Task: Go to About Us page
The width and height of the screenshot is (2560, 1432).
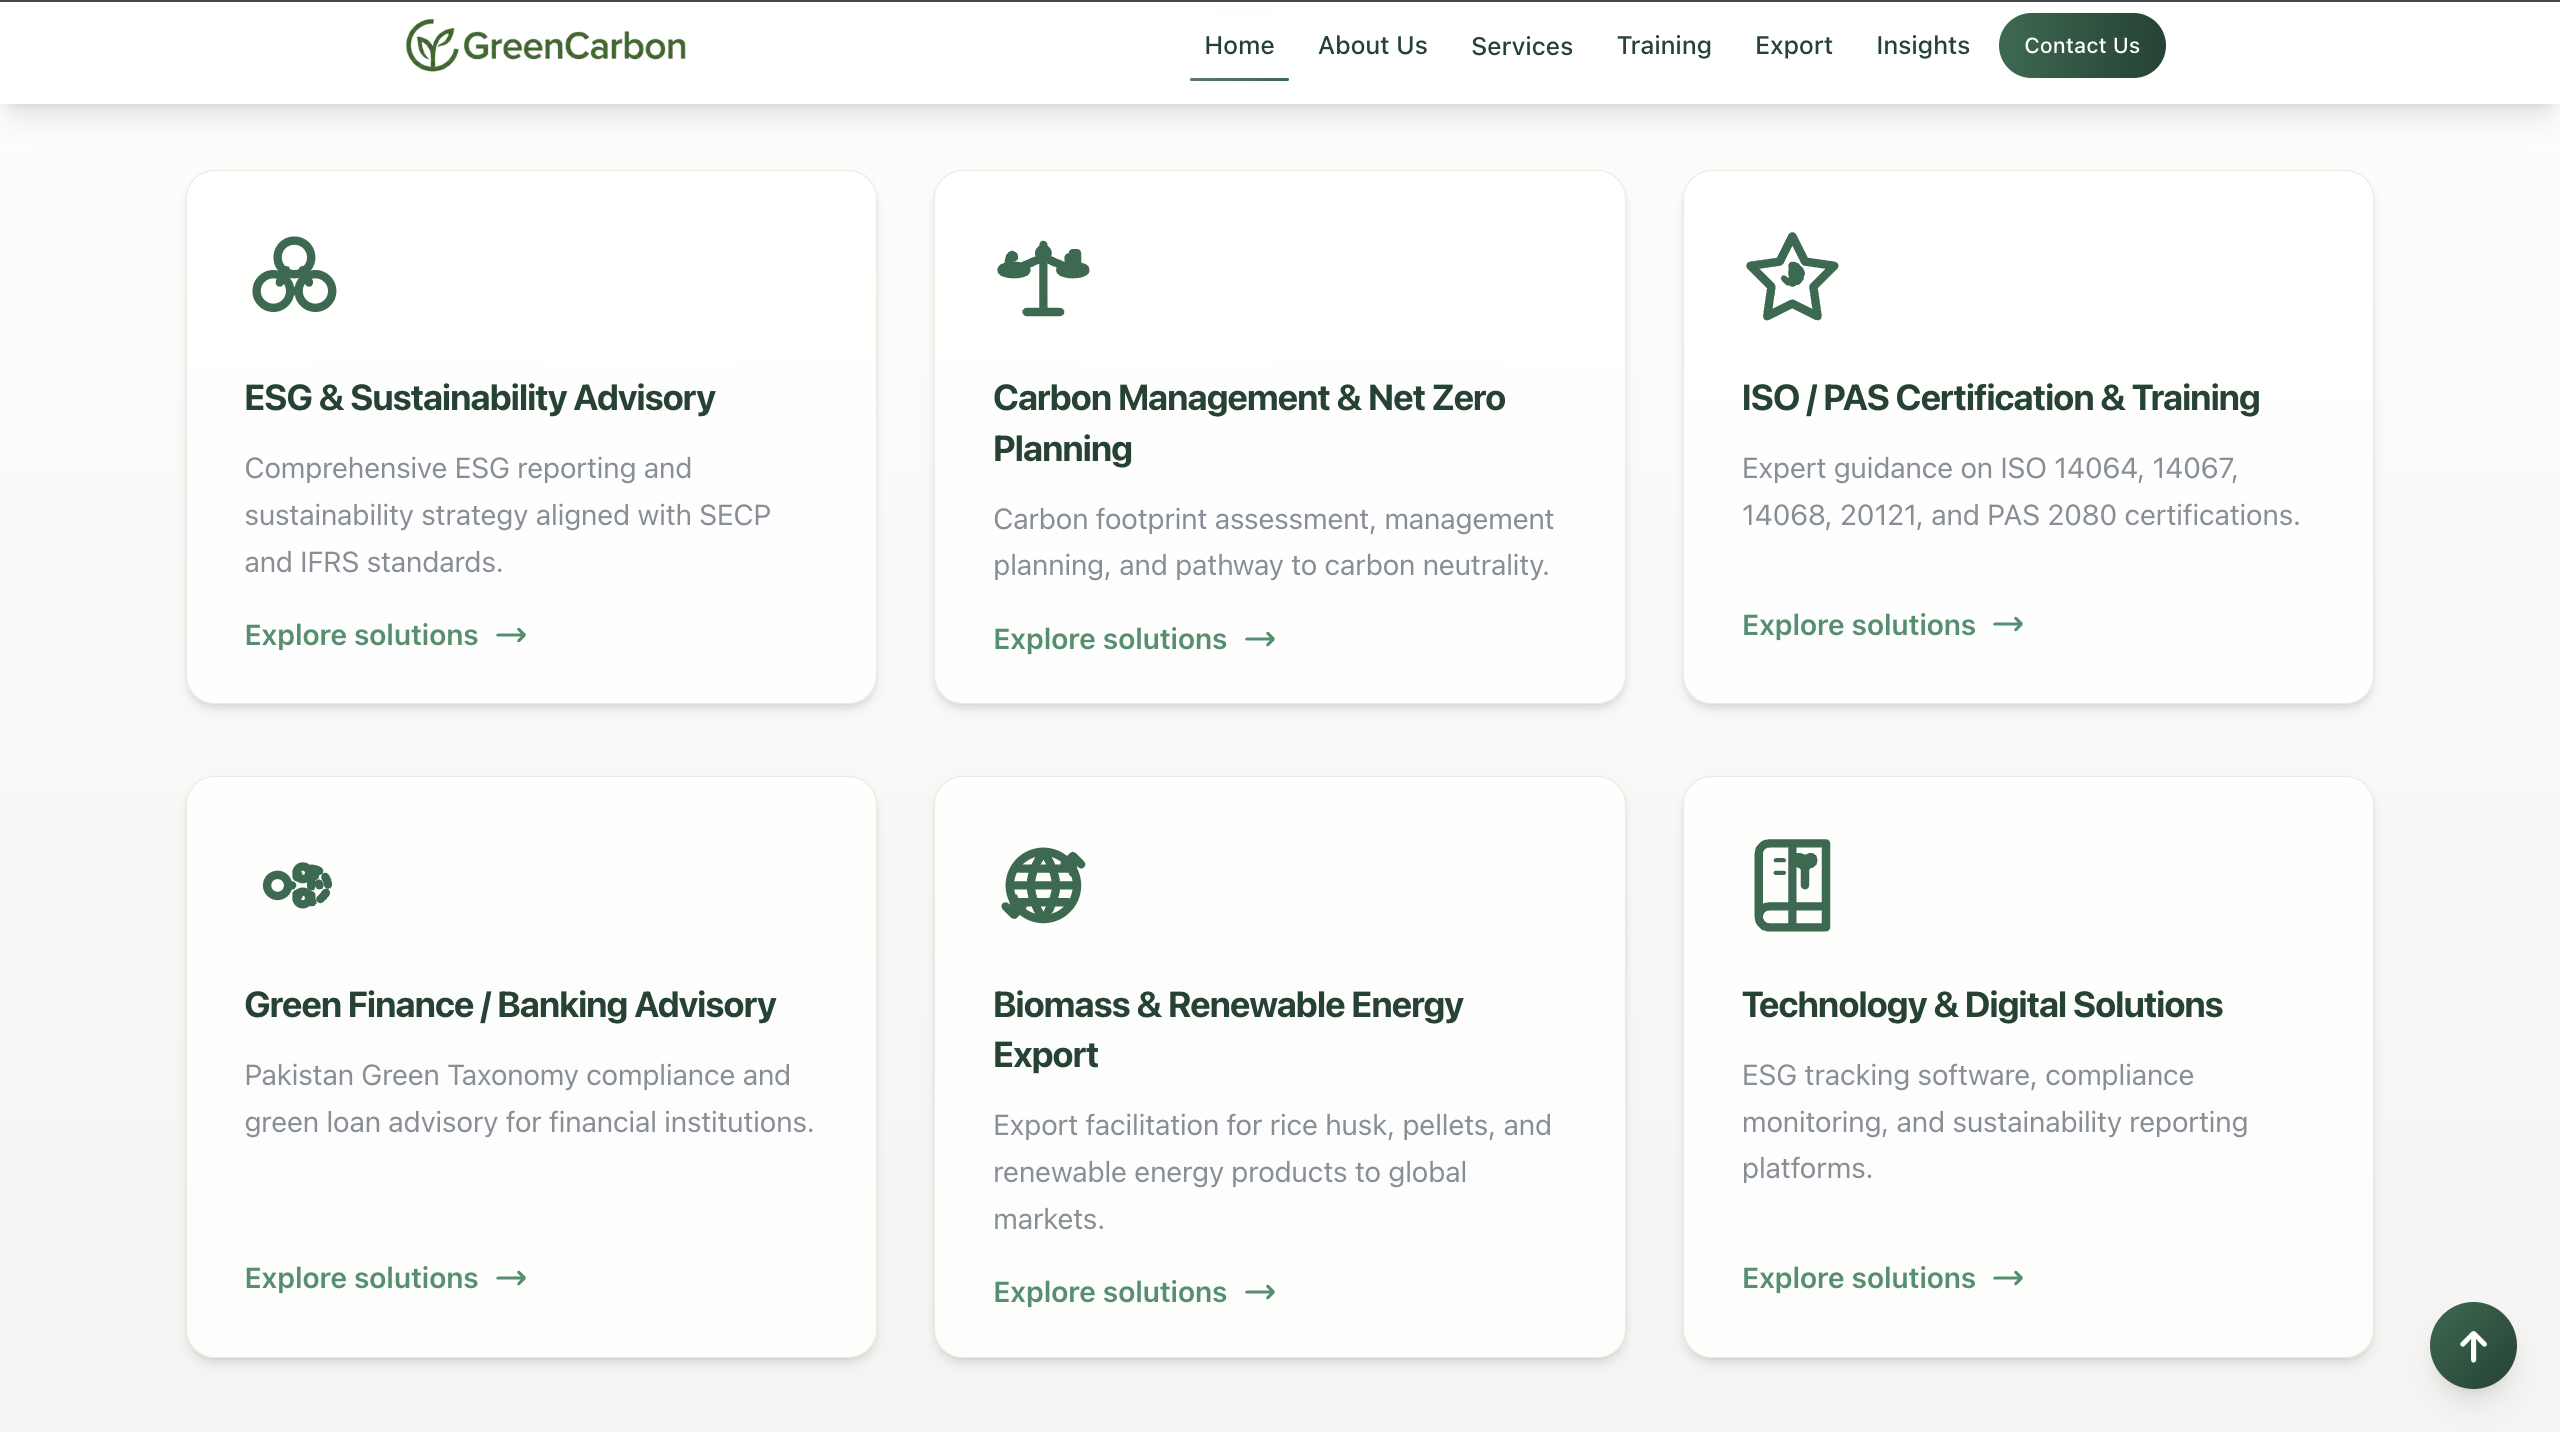Action: click(x=1372, y=46)
